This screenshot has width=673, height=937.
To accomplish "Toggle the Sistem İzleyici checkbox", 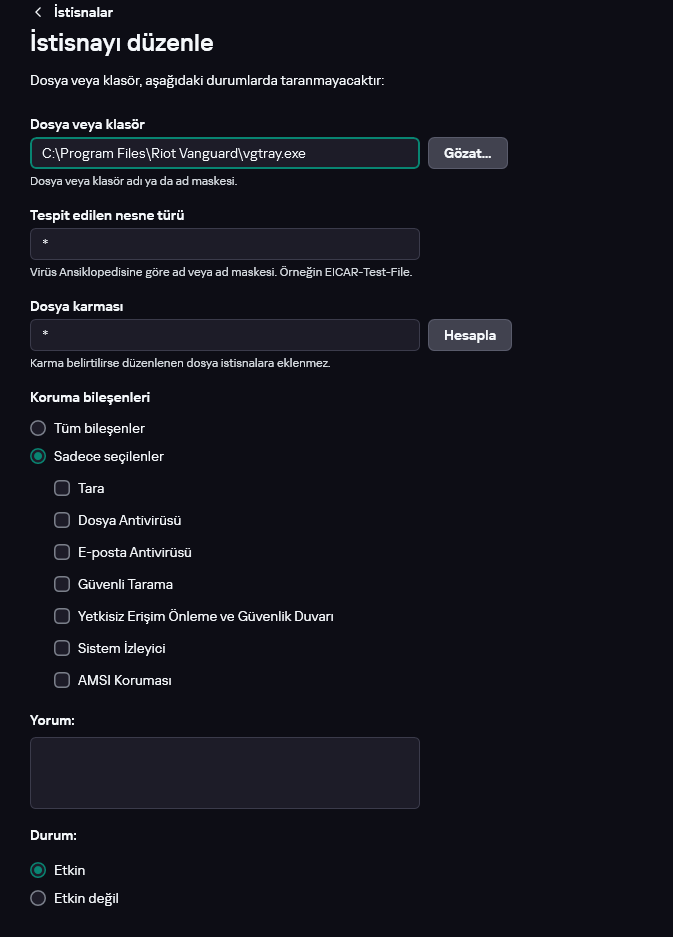I will coord(62,648).
